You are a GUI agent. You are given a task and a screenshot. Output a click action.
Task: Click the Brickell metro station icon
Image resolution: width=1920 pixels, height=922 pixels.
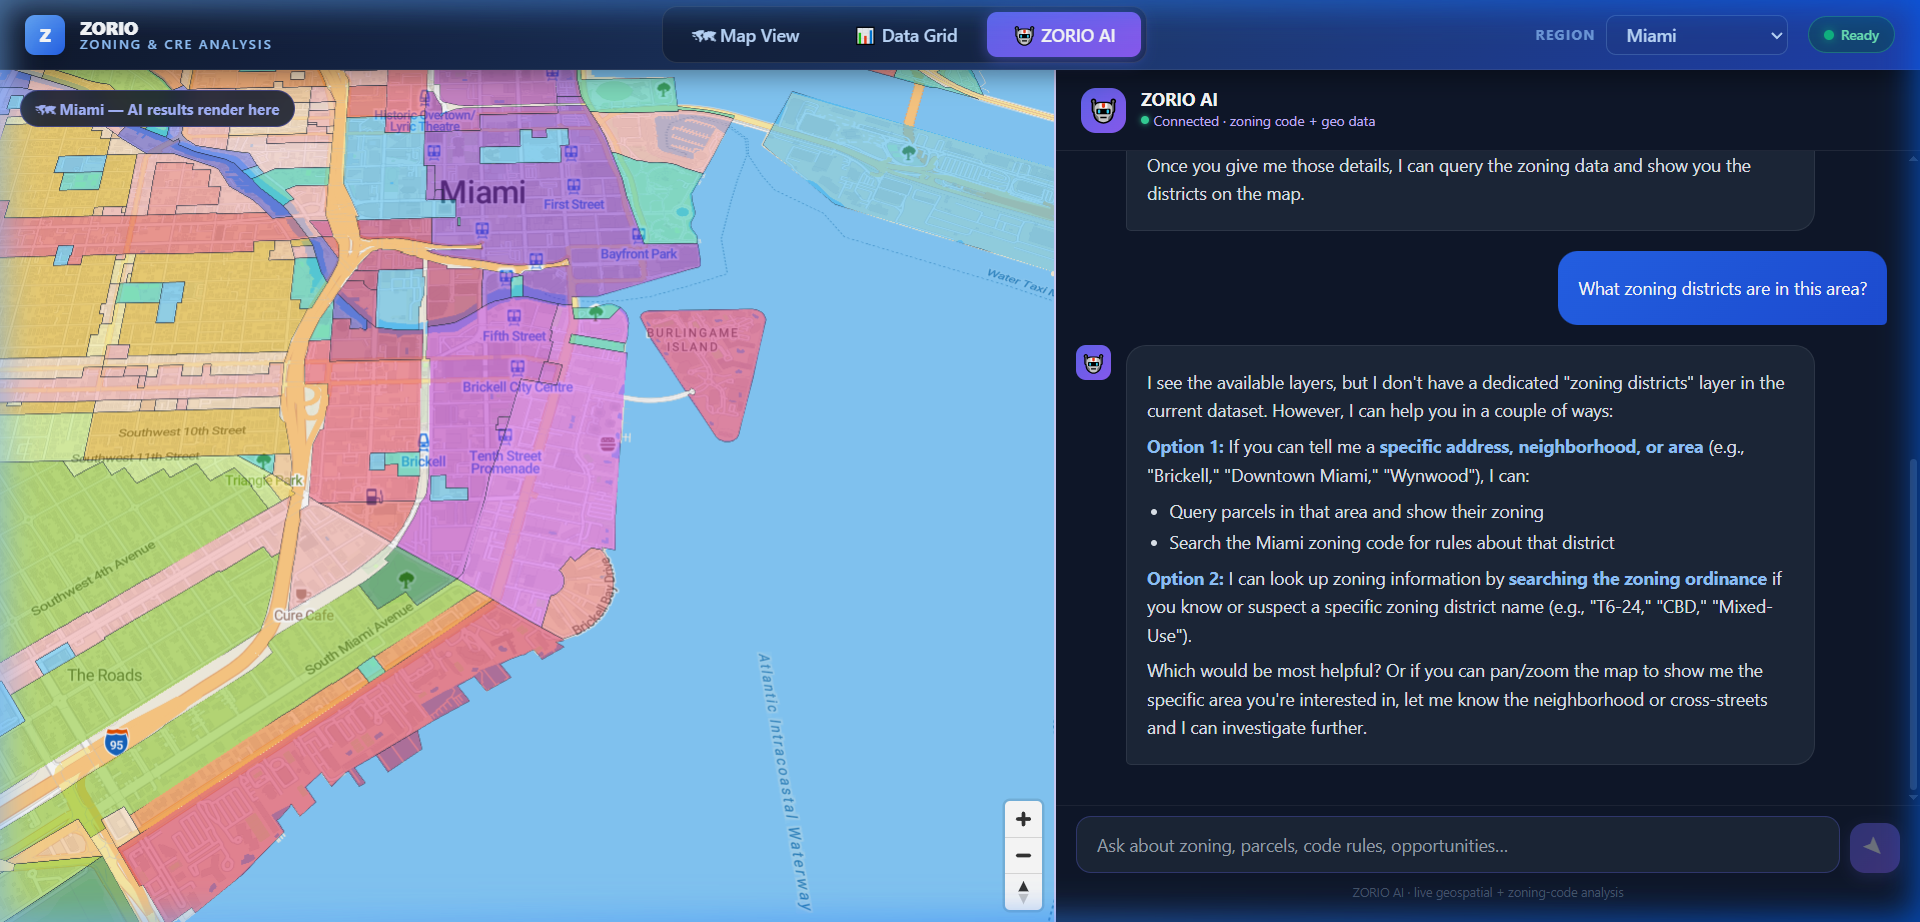(423, 441)
